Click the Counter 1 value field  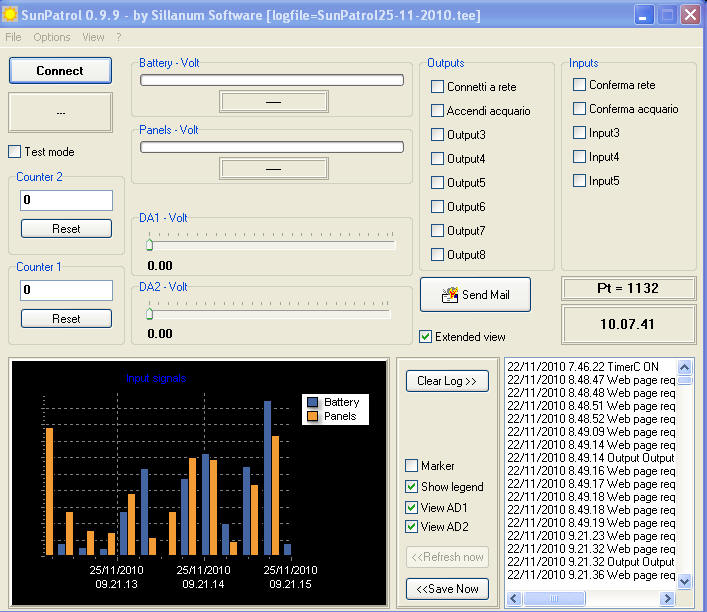tap(66, 290)
